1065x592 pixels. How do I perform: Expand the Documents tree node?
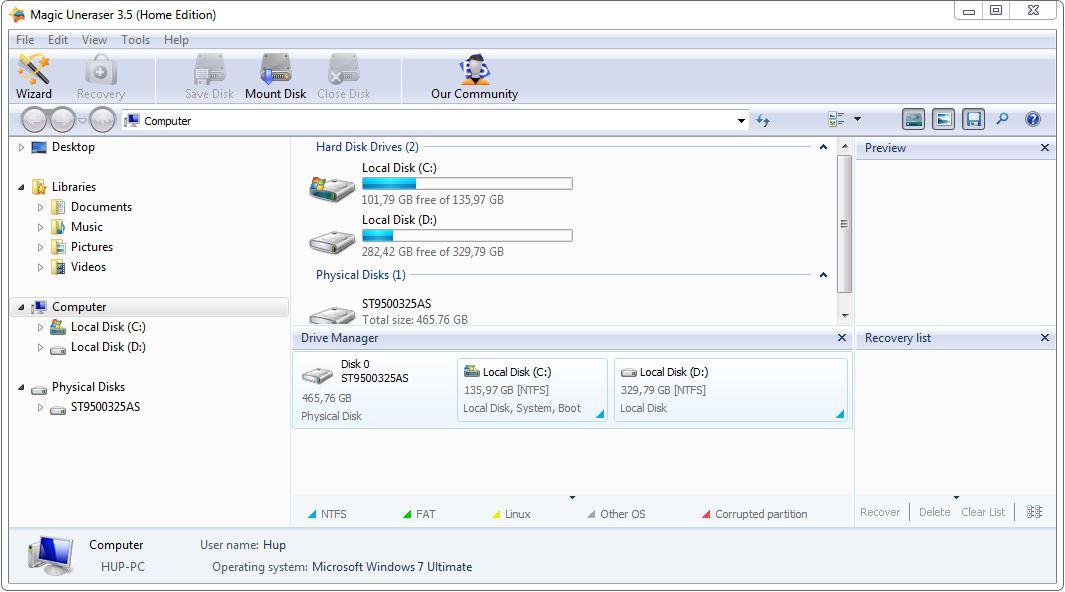pos(40,207)
